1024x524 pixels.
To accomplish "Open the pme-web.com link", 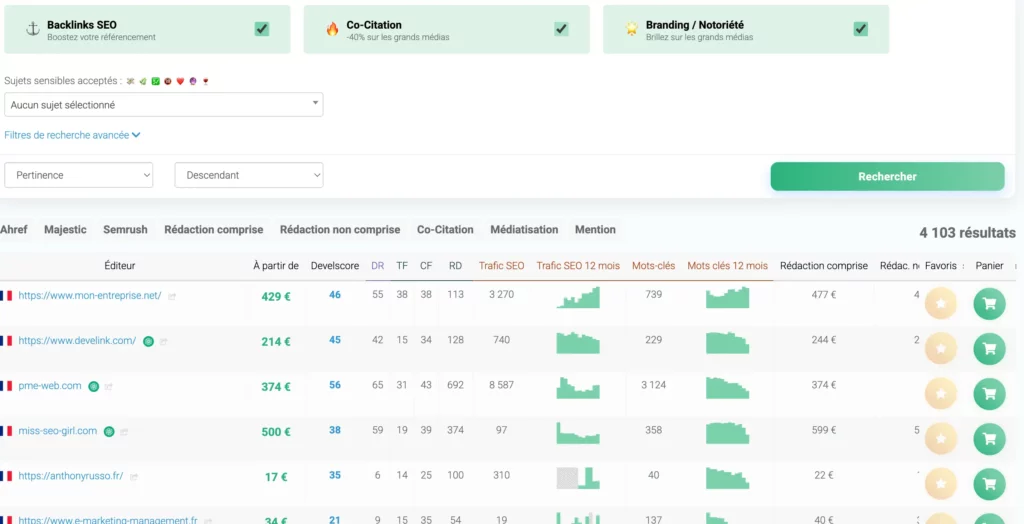I will (x=50, y=385).
